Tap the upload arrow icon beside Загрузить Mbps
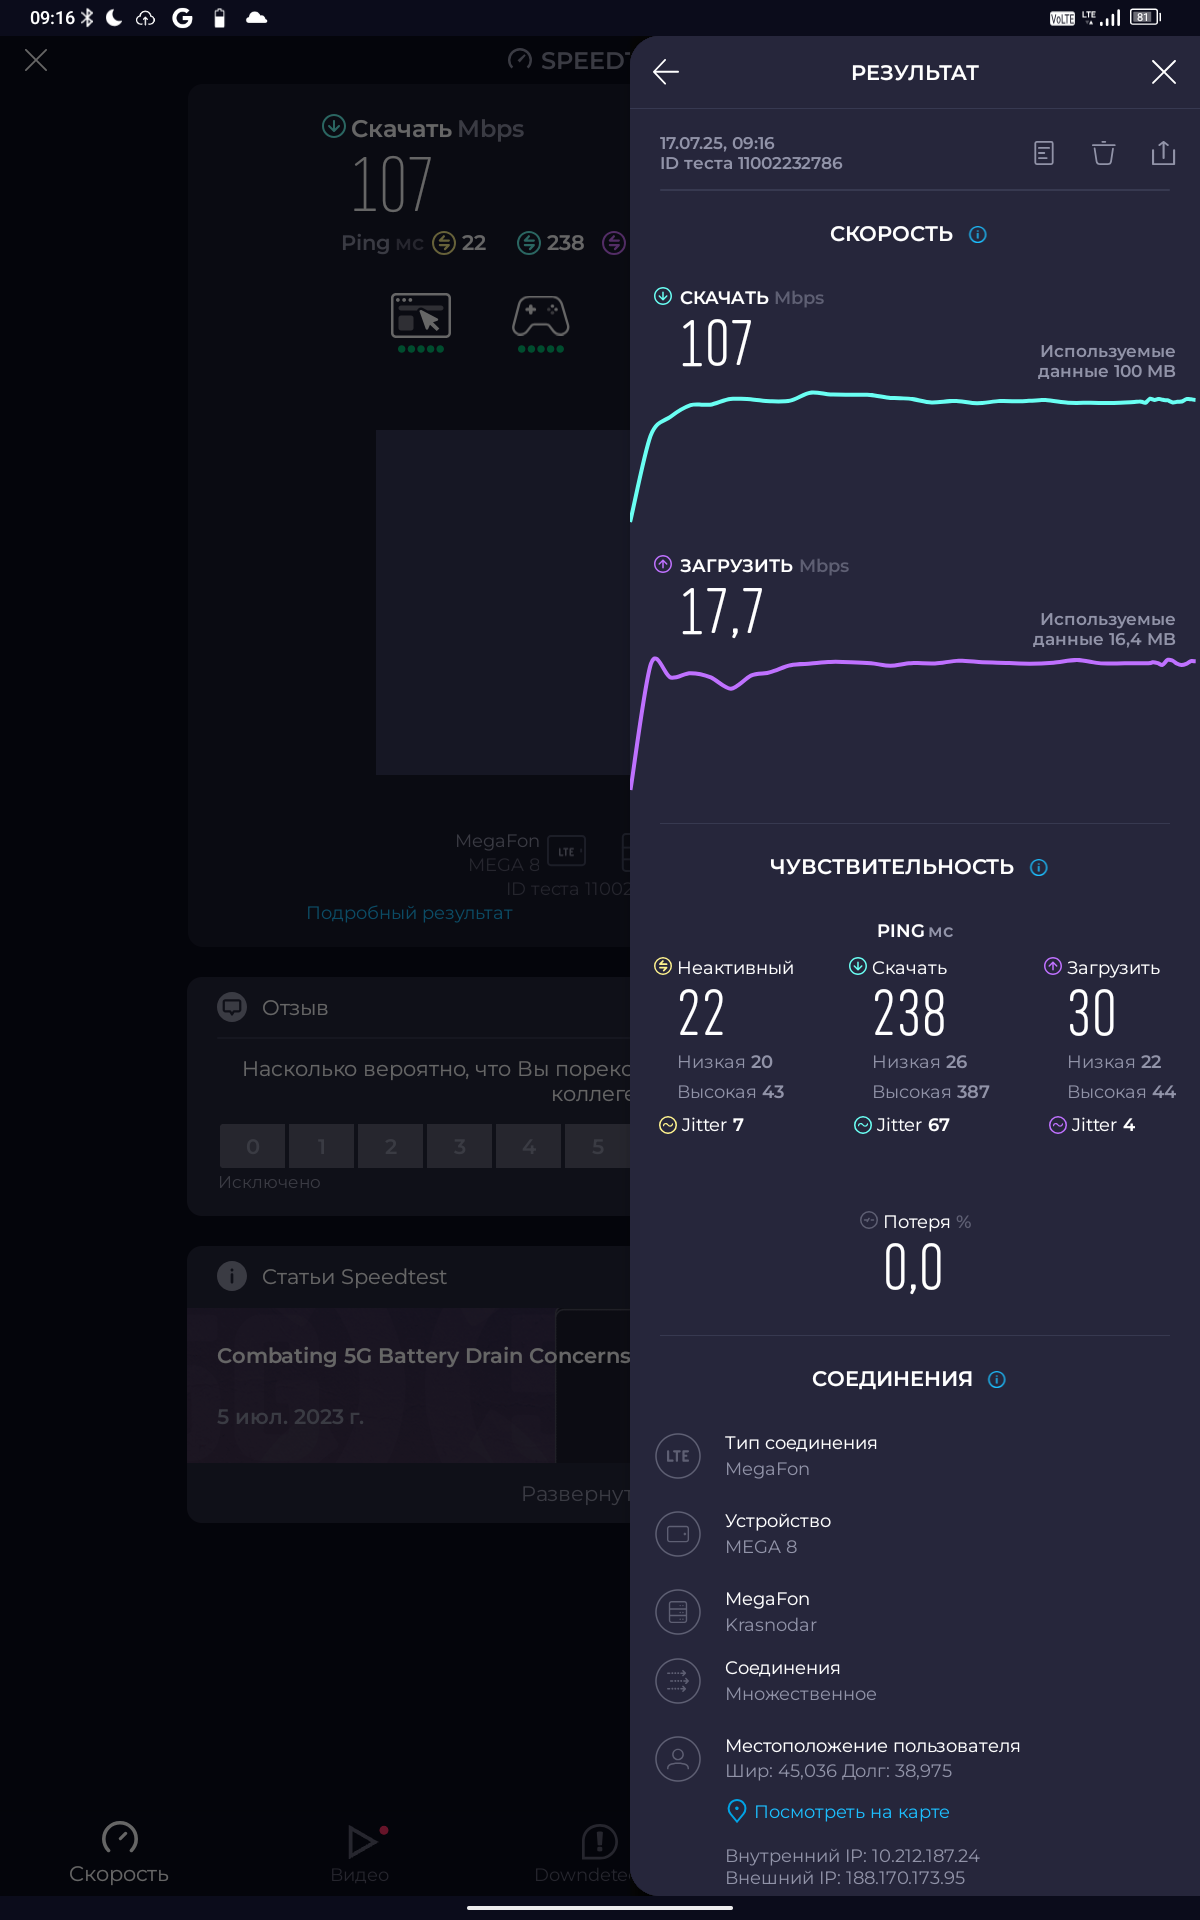Image resolution: width=1200 pixels, height=1920 pixels. [x=663, y=564]
